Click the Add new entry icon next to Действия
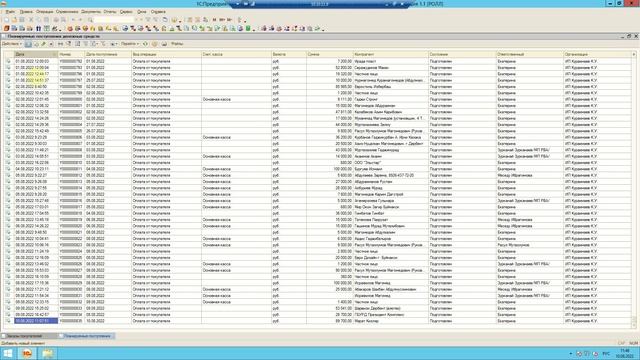640x360 pixels. (28, 44)
